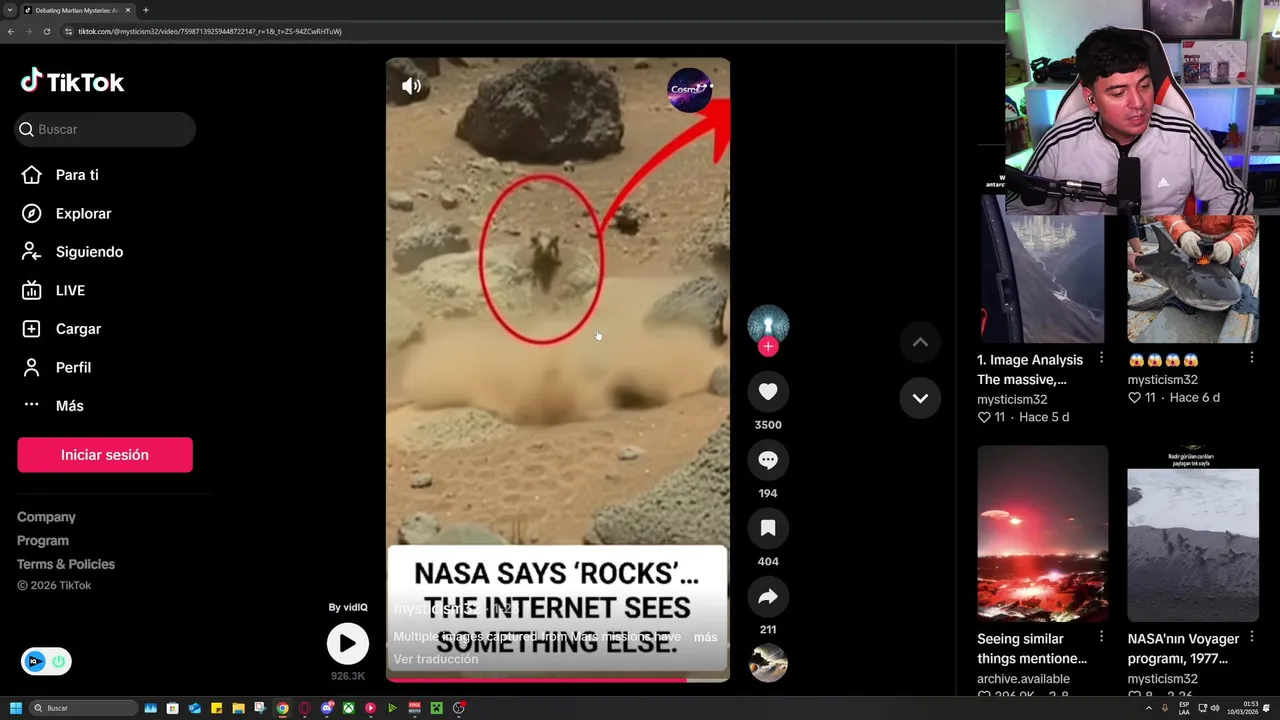The width and height of the screenshot is (1280, 720).
Task: Show hidden system tray icons
Action: [x=1148, y=708]
